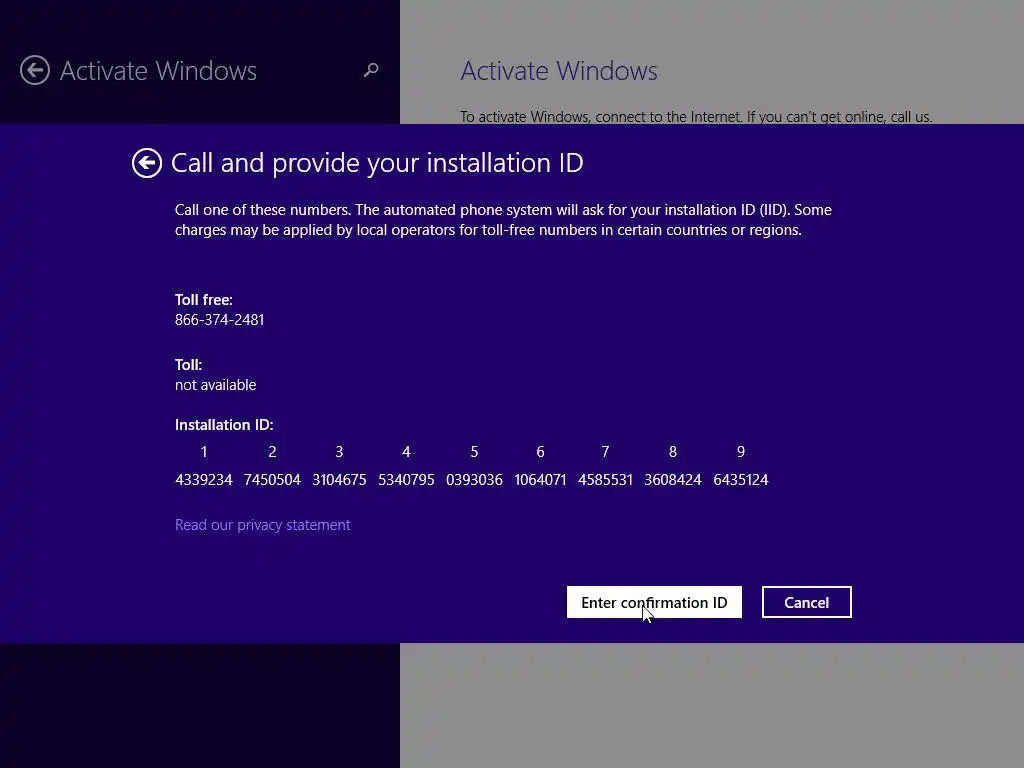Select the toll-free number 866-374-2481
Image resolution: width=1024 pixels, height=768 pixels.
[219, 320]
